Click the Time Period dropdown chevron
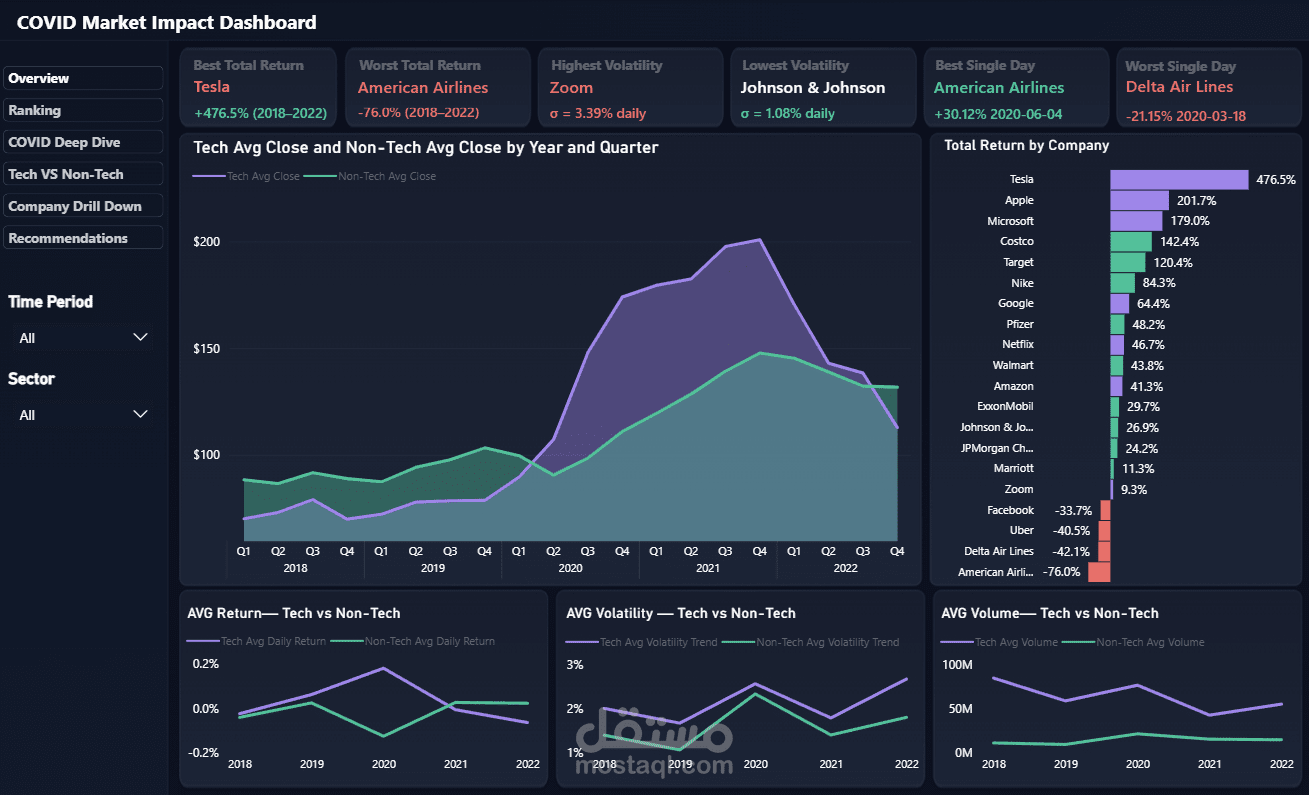 141,338
